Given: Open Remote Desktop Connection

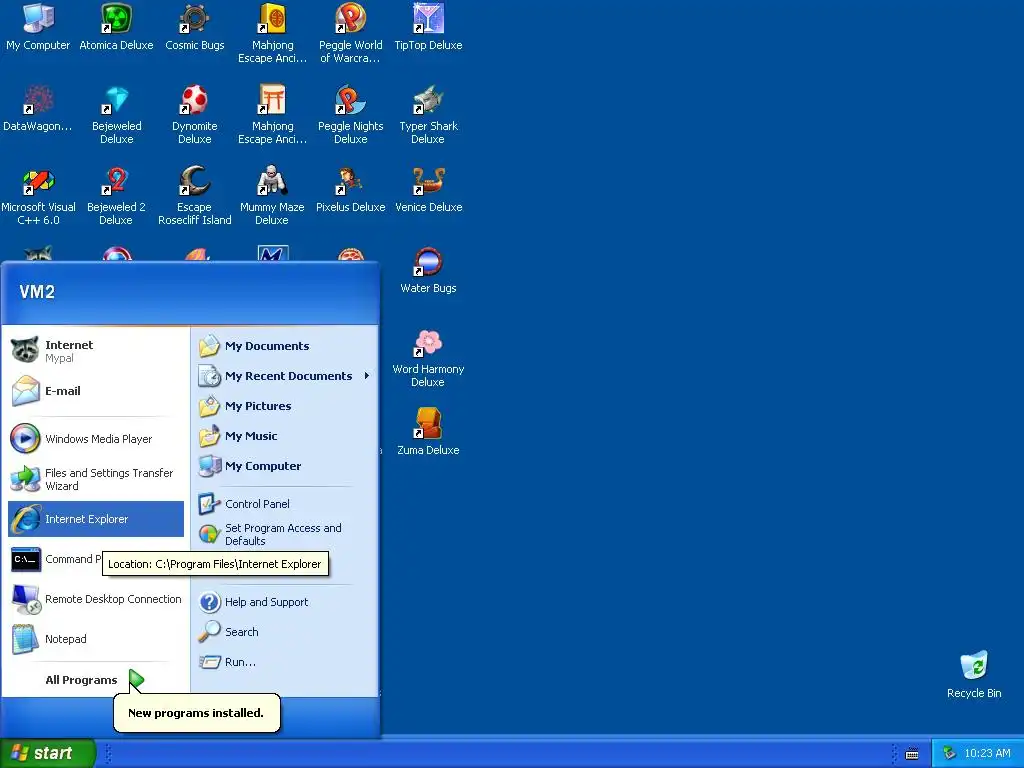Looking at the screenshot, I should click(x=96, y=599).
